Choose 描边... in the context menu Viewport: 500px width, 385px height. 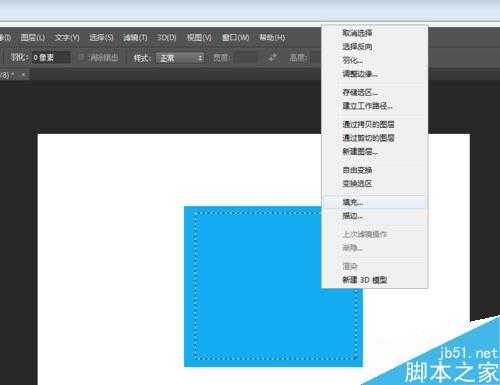click(375, 216)
